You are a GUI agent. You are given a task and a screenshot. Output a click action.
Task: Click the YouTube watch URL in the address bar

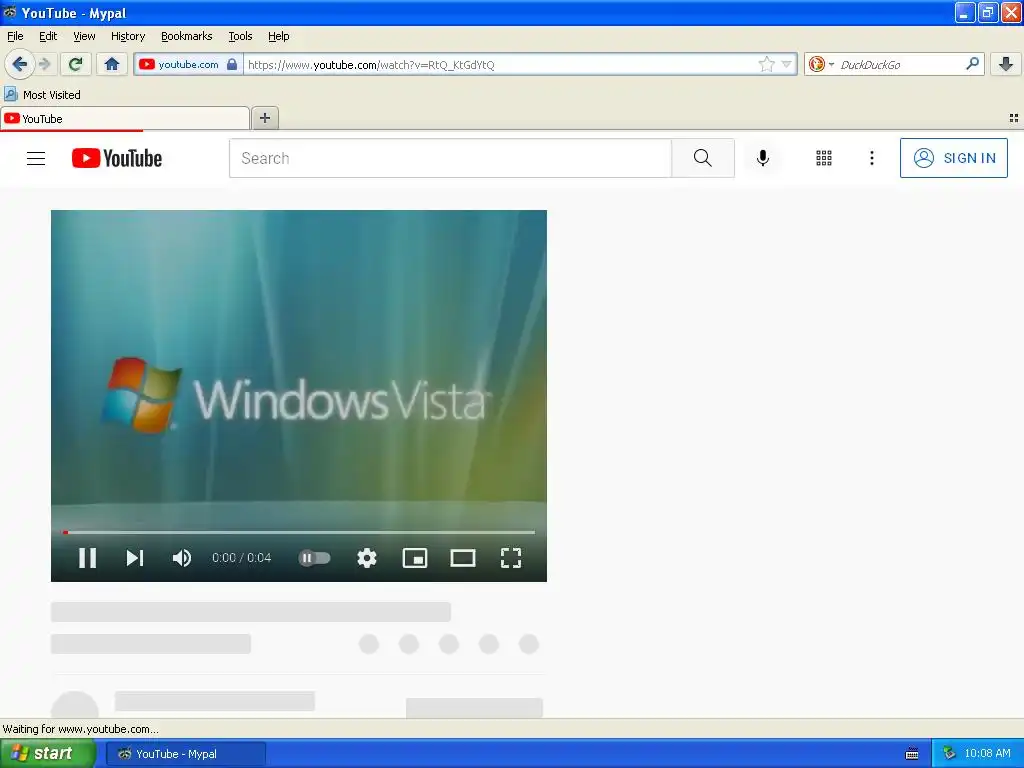click(371, 65)
